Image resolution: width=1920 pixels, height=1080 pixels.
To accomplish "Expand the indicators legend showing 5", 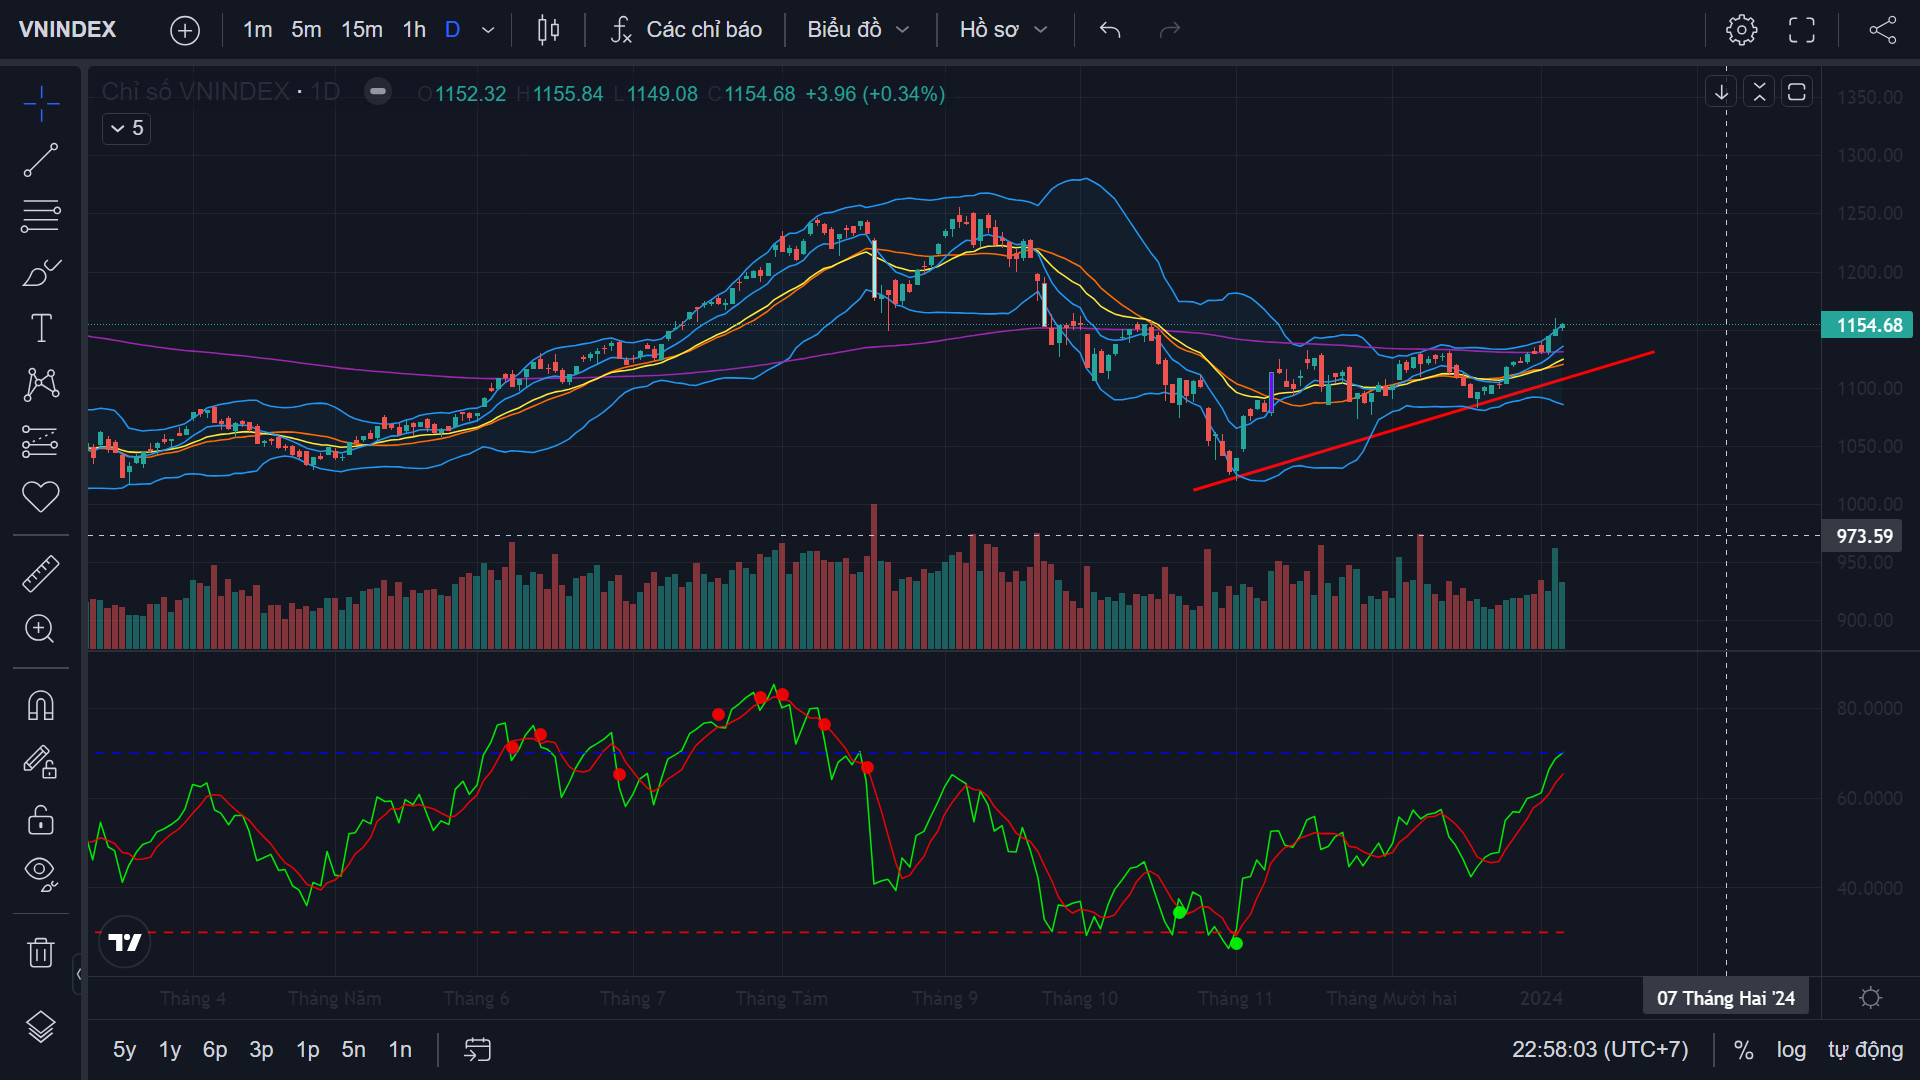I will (x=127, y=128).
